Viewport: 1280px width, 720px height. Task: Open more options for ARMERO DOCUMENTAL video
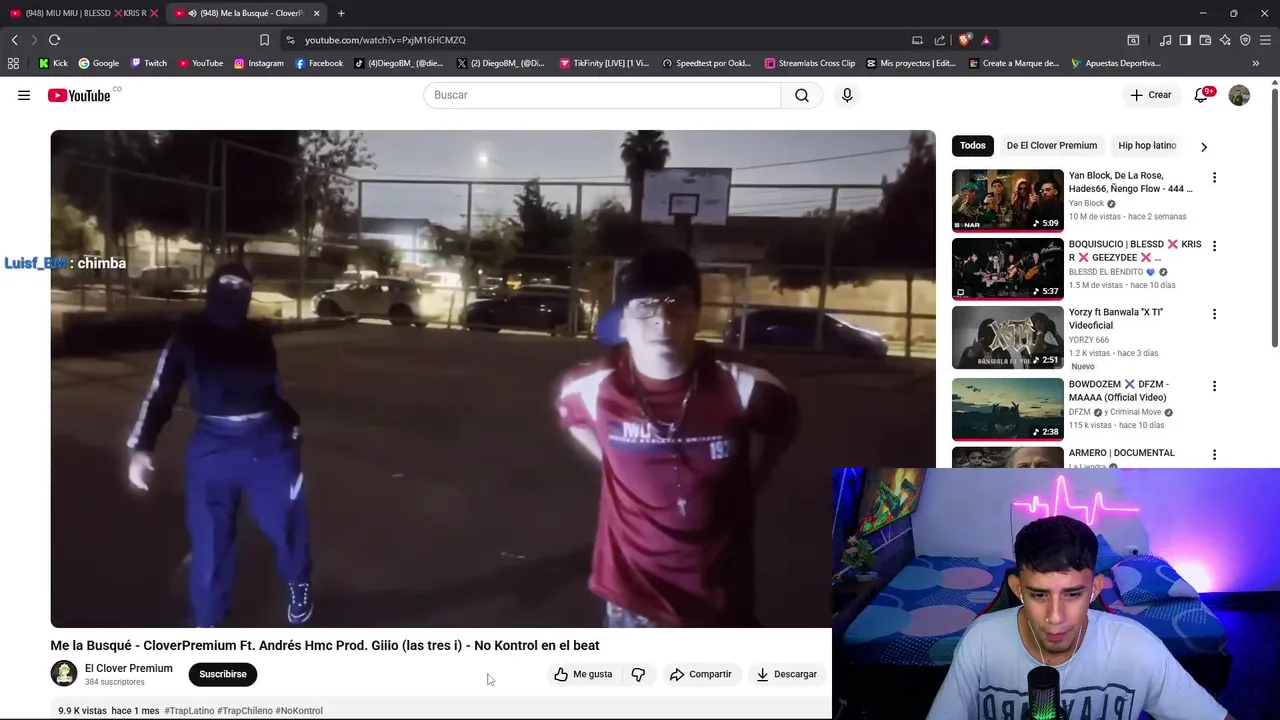tap(1214, 454)
